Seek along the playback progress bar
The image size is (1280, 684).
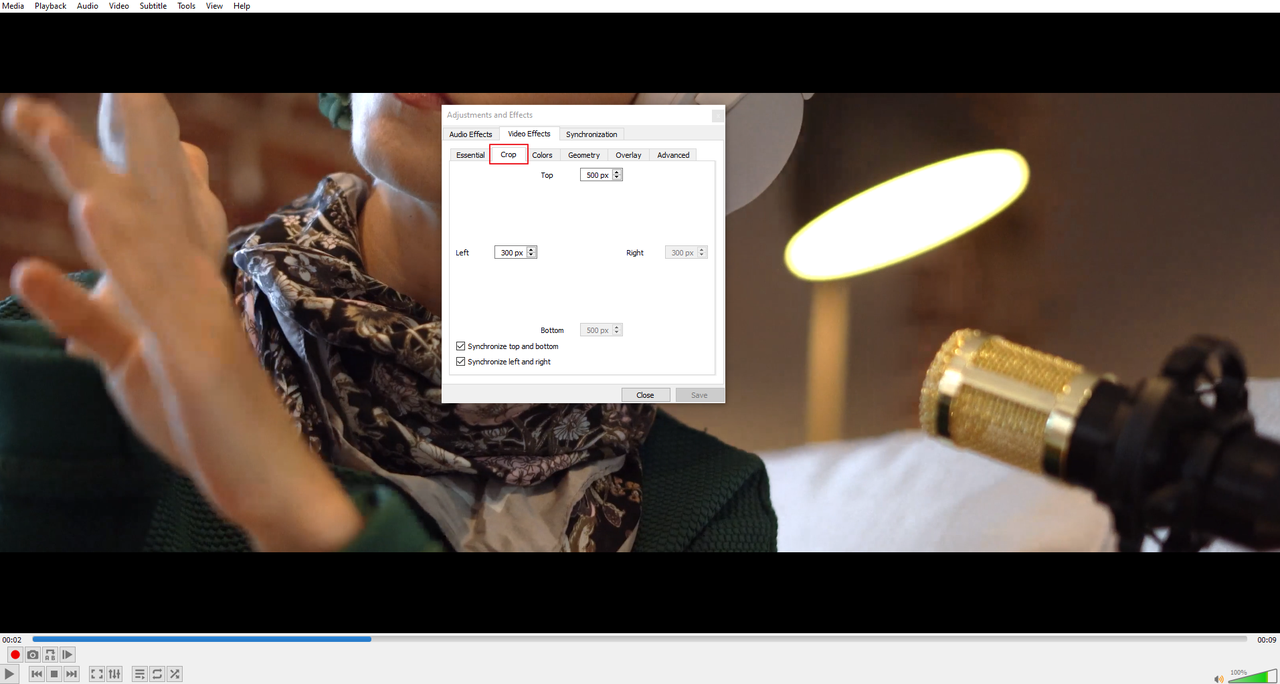coord(639,639)
